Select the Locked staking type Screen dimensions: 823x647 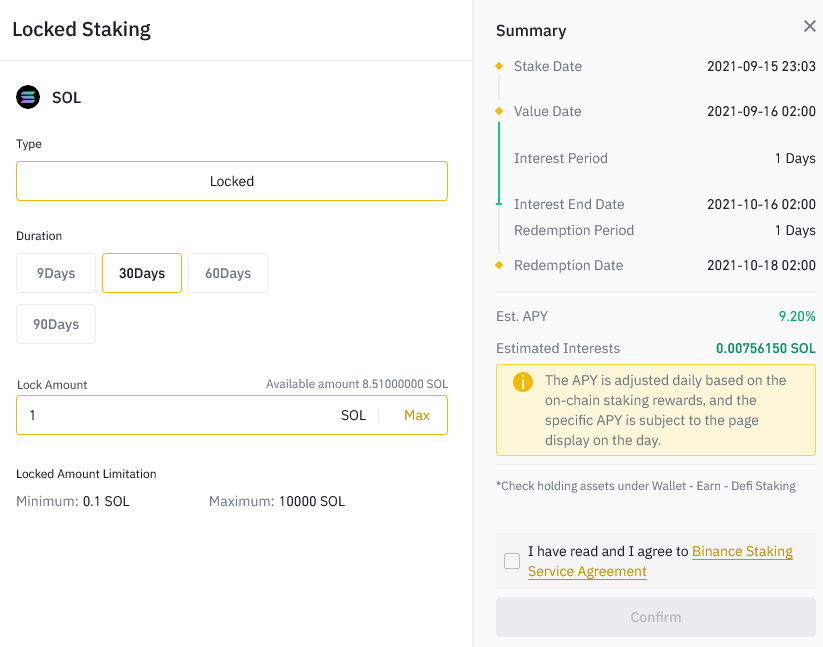[232, 181]
